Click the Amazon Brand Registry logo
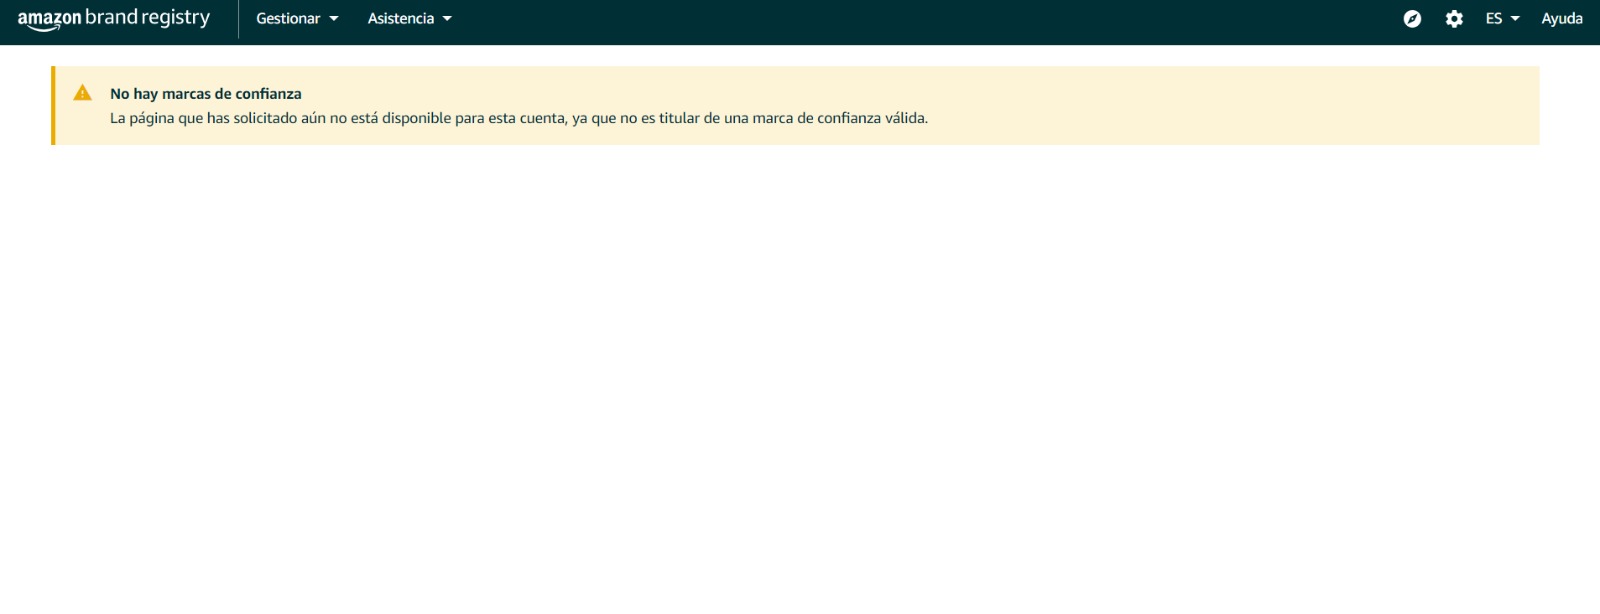The image size is (1600, 614). point(114,19)
